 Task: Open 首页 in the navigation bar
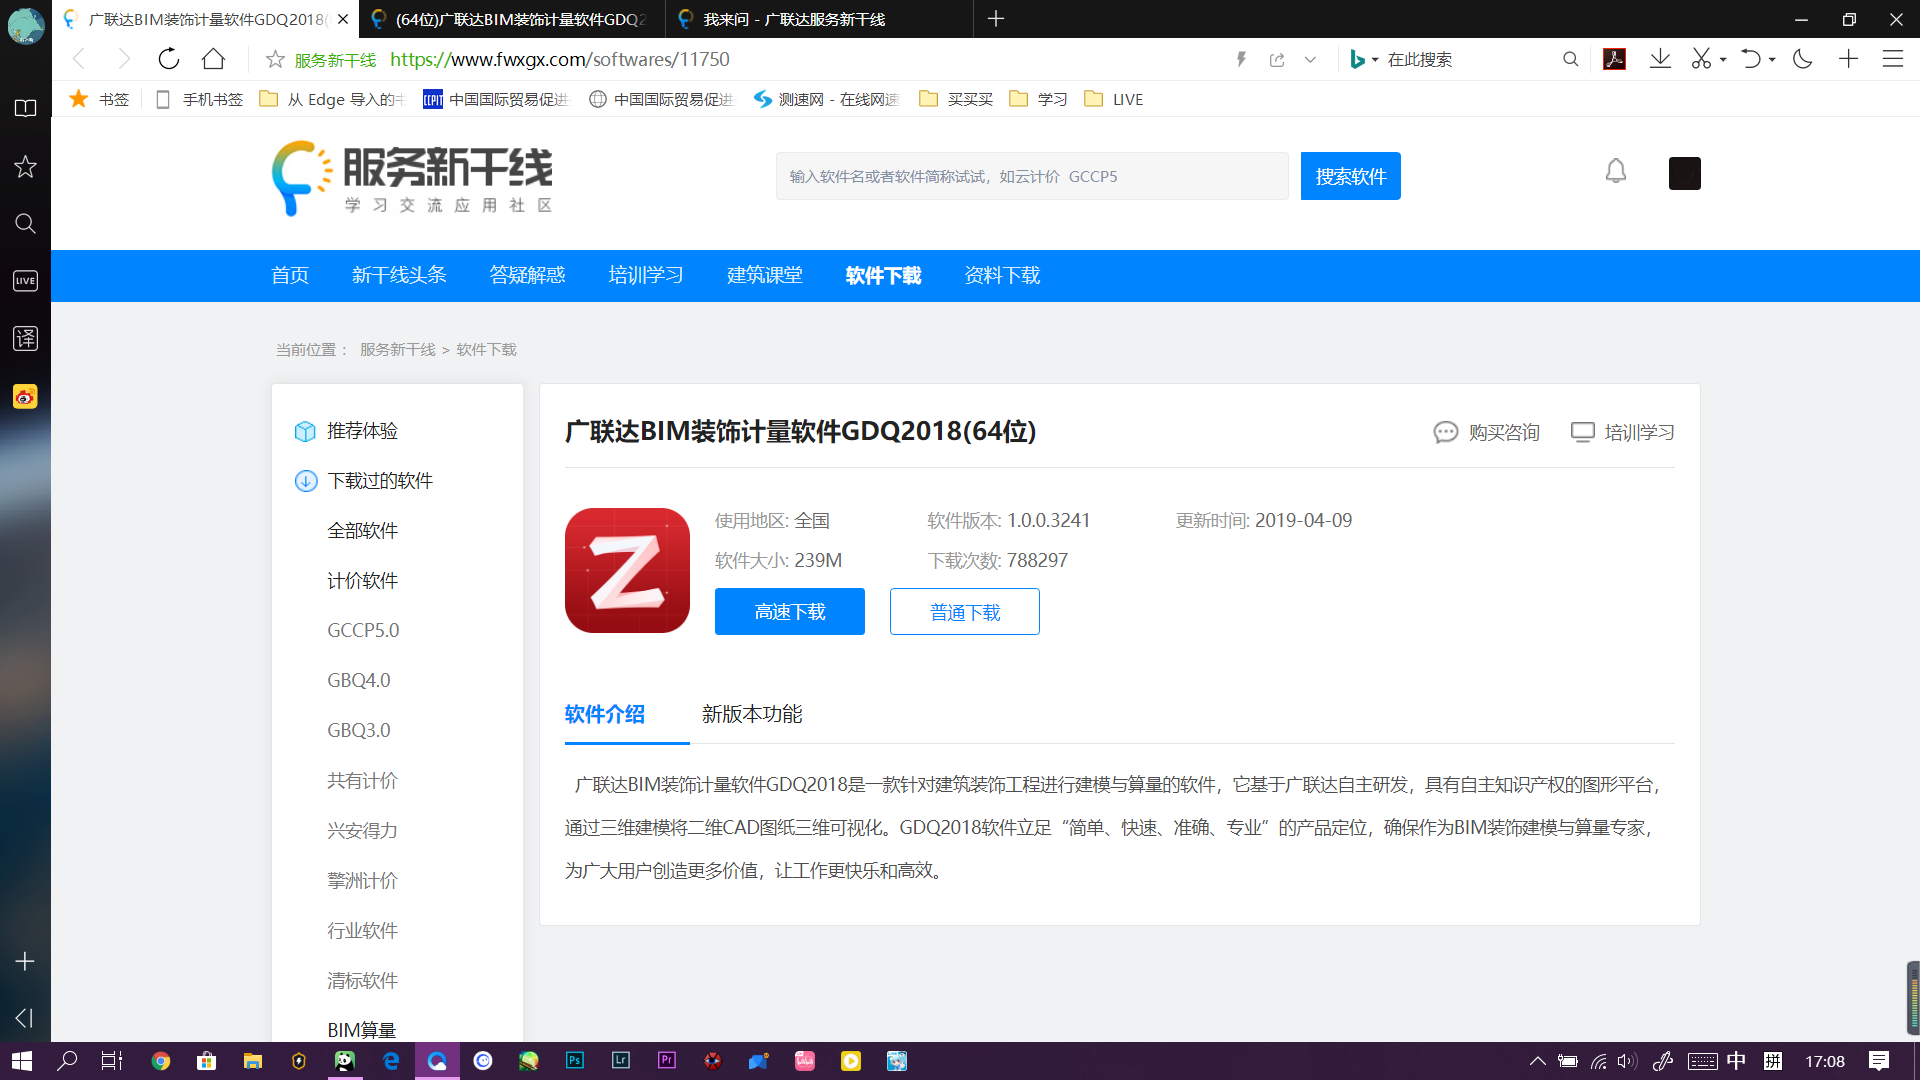pos(290,275)
